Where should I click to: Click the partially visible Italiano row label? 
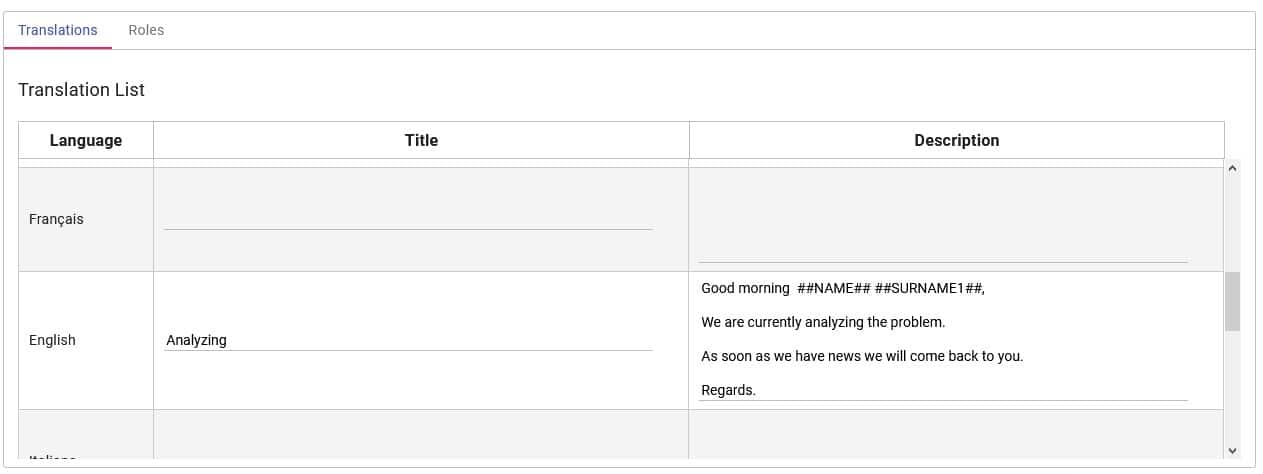(53, 457)
